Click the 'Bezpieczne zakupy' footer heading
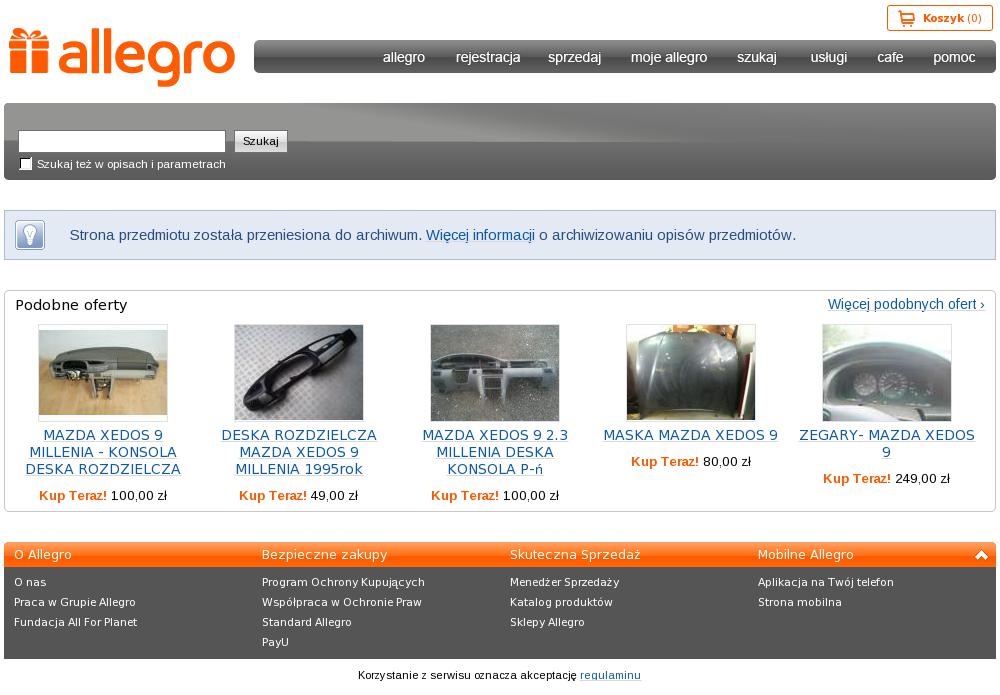1000x695 pixels. [x=325, y=555]
